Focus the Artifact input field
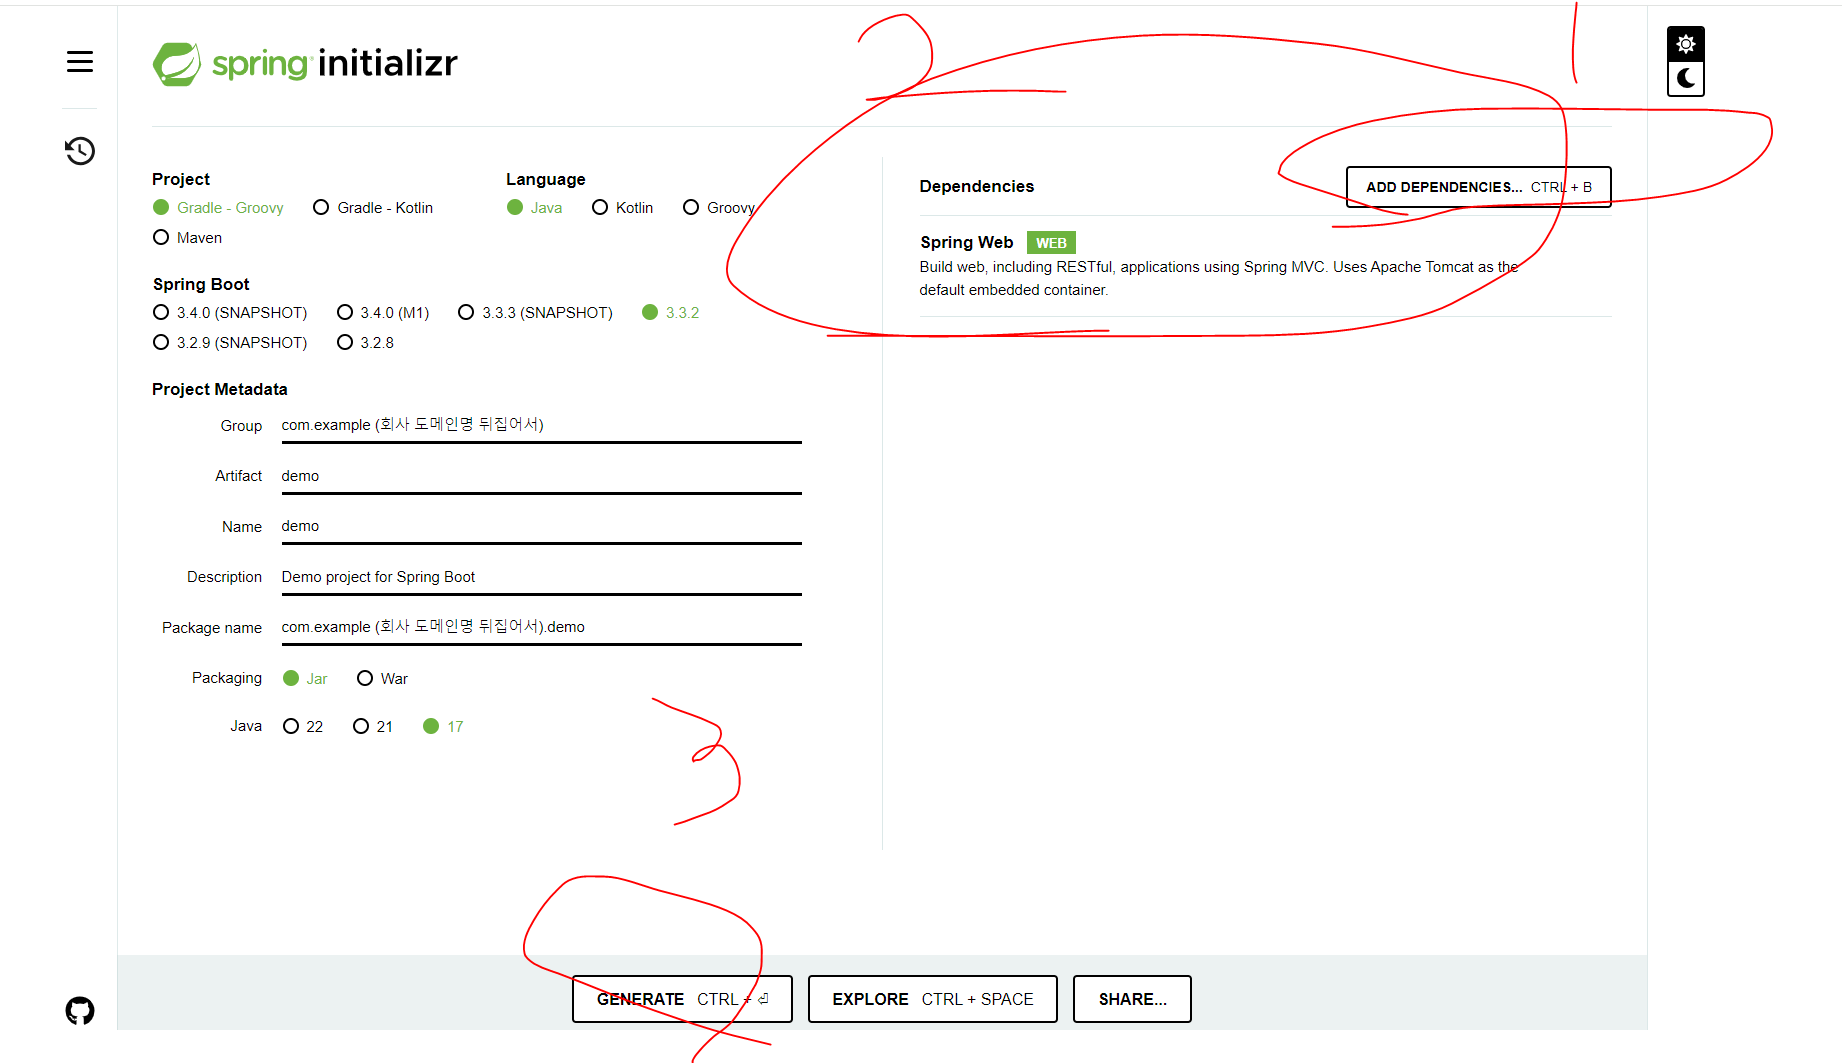This screenshot has height=1063, width=1842. click(x=541, y=476)
